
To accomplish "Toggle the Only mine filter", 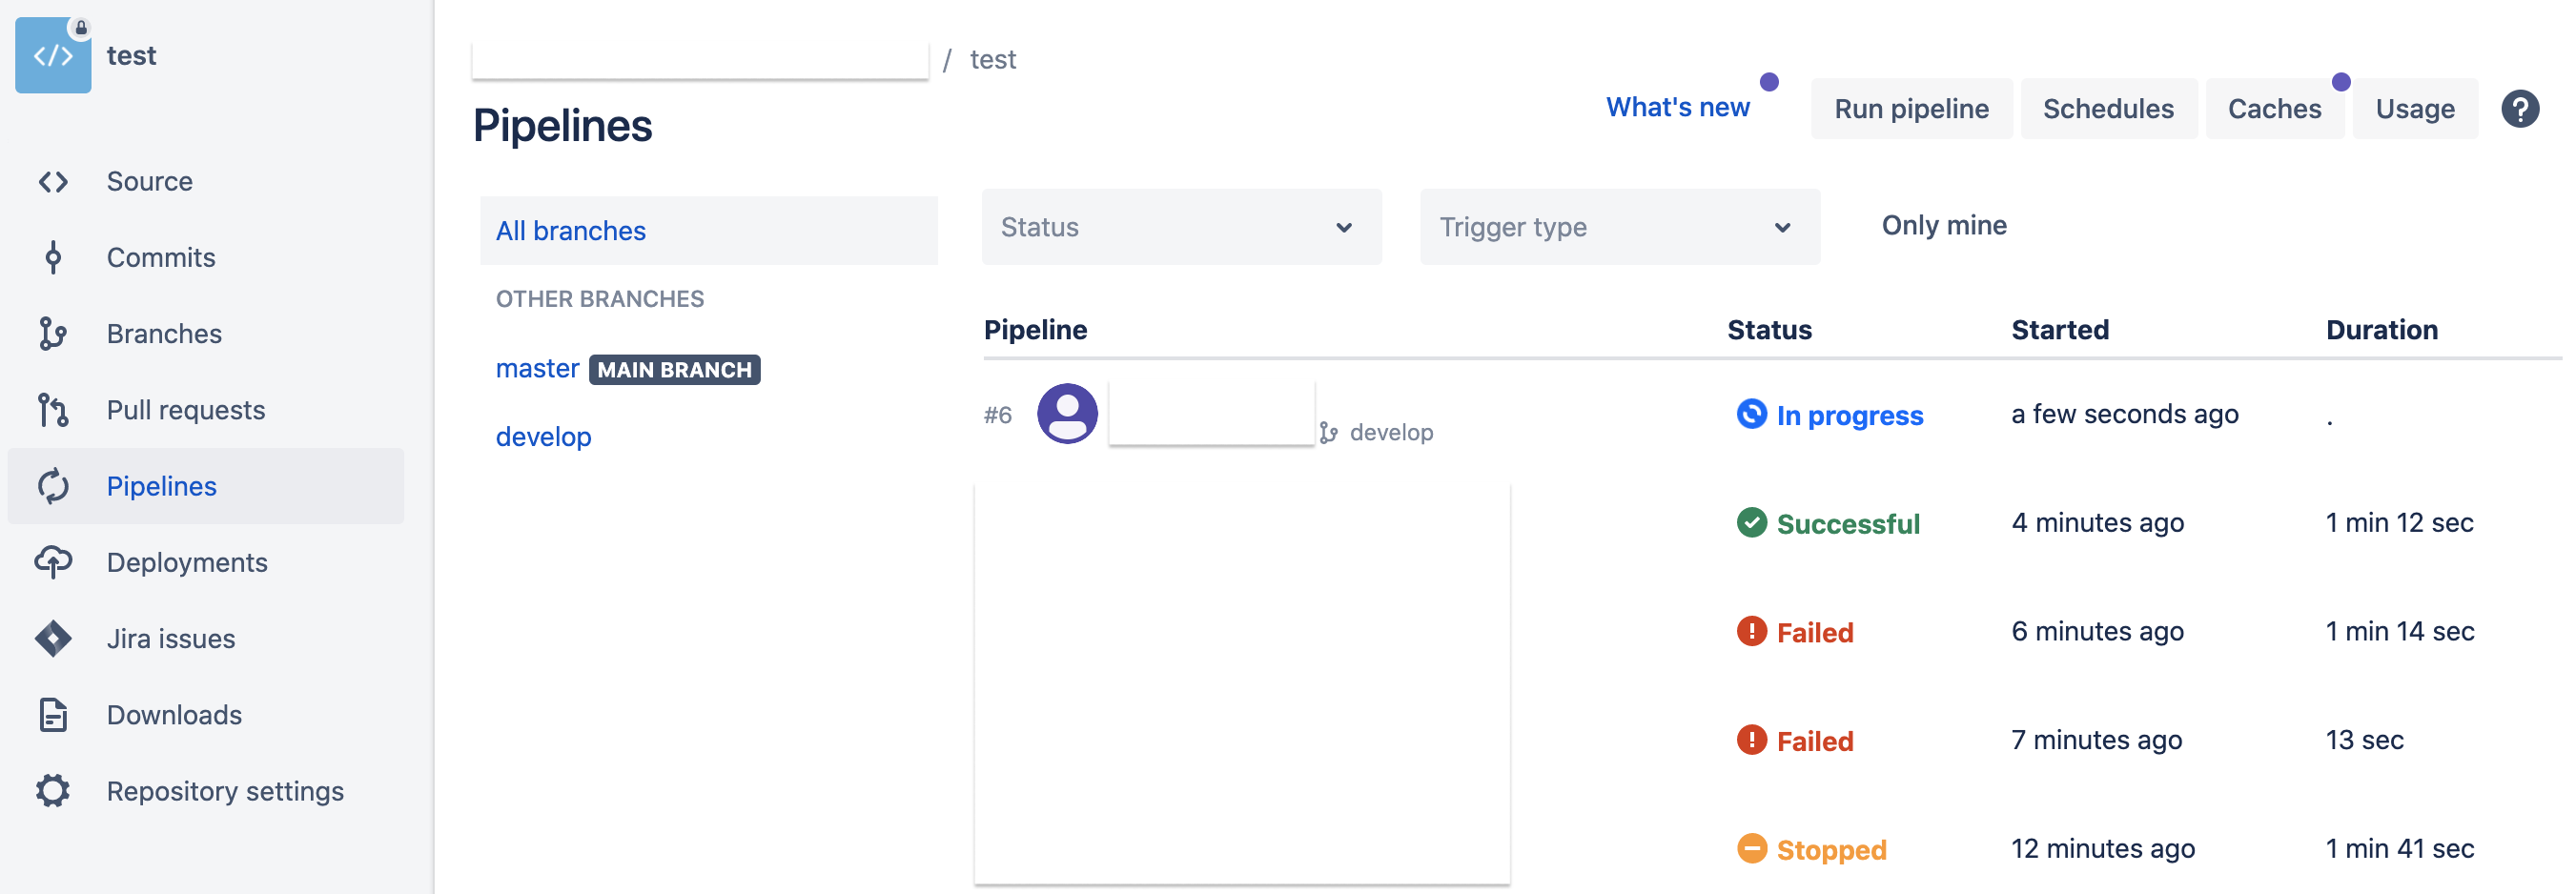I will pyautogui.click(x=1943, y=226).
